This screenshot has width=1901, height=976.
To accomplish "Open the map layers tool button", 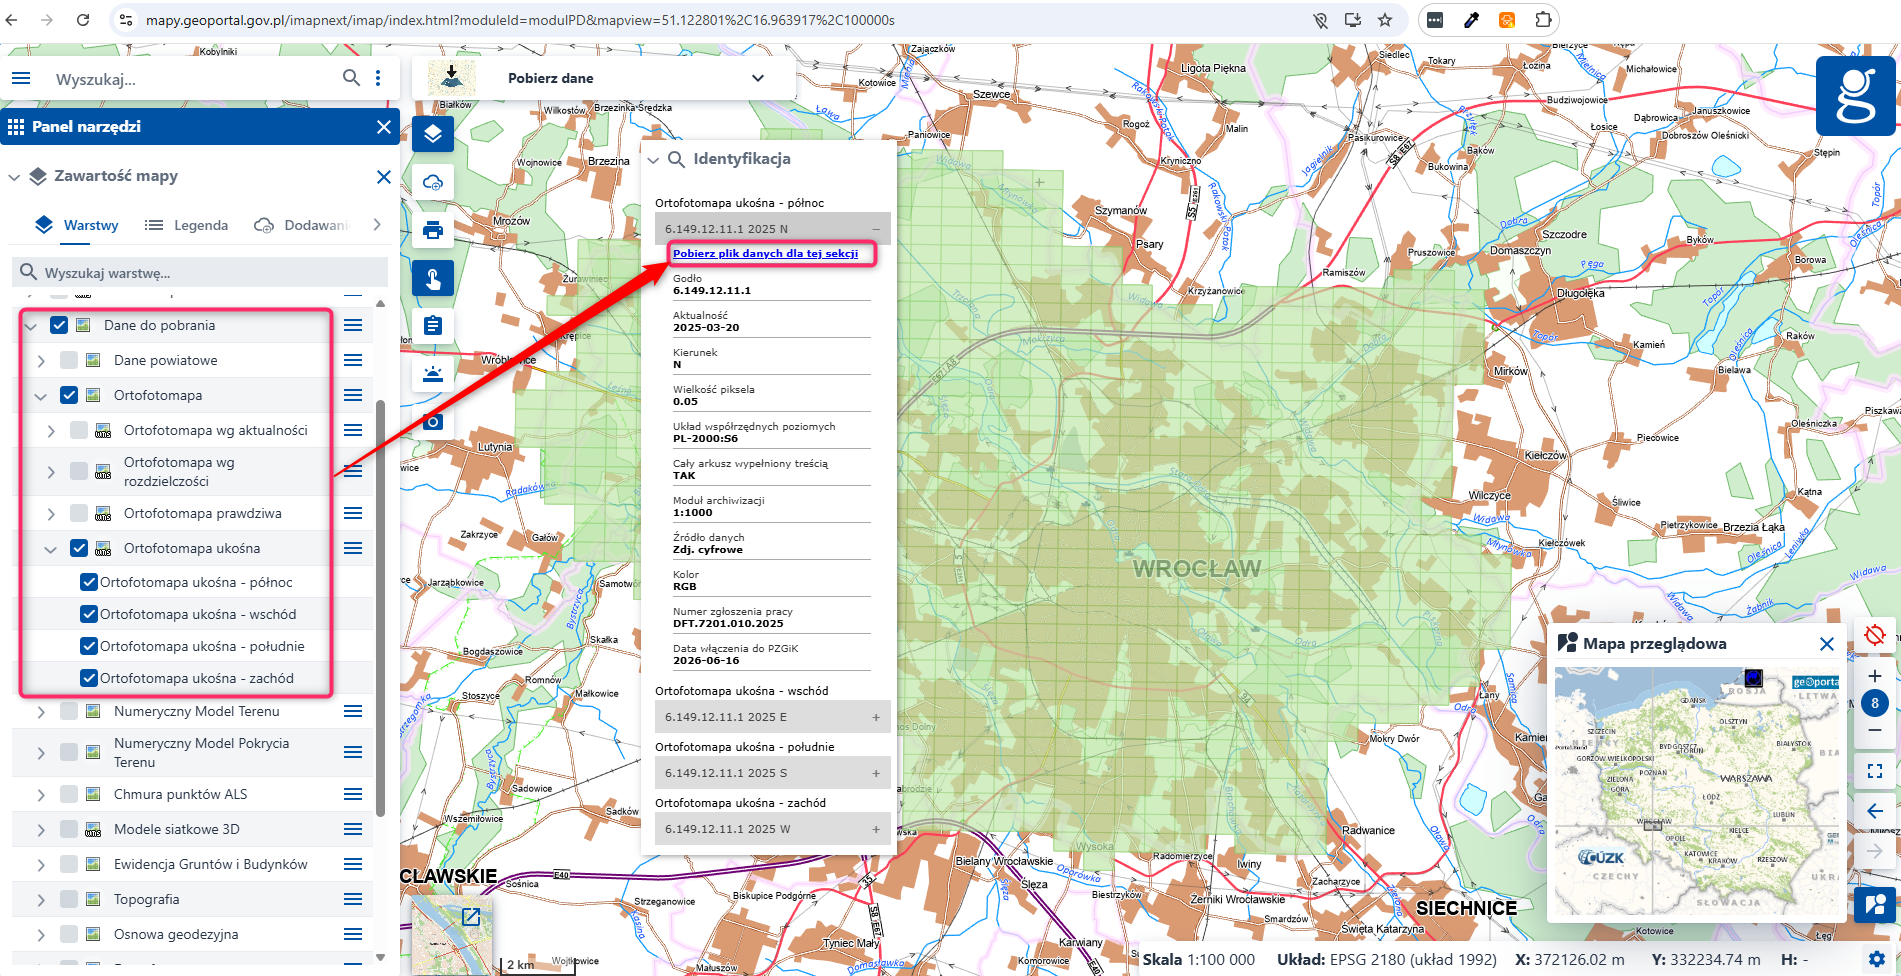I will point(433,134).
